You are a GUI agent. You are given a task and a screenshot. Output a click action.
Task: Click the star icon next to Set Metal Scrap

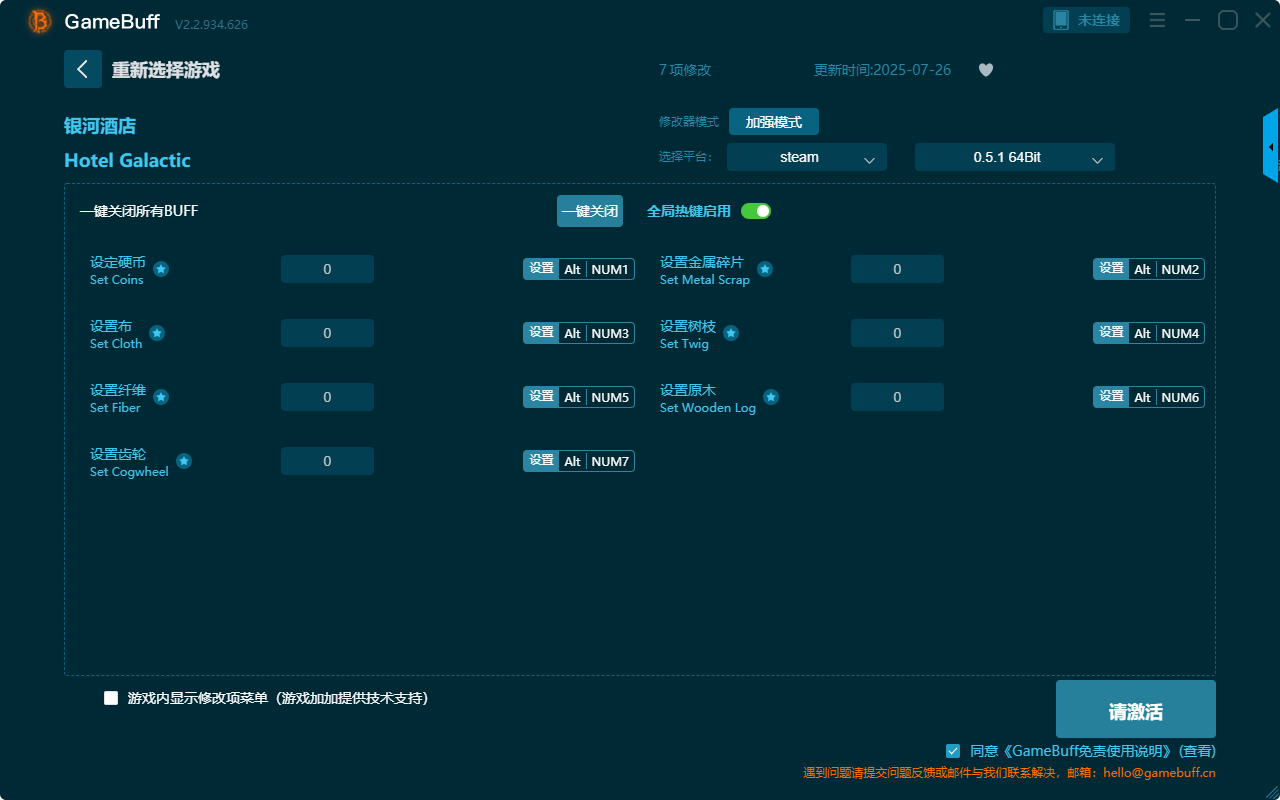tap(764, 269)
